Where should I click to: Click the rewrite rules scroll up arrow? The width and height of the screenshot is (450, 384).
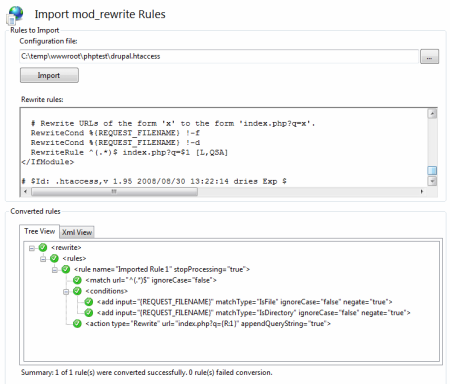(432, 114)
